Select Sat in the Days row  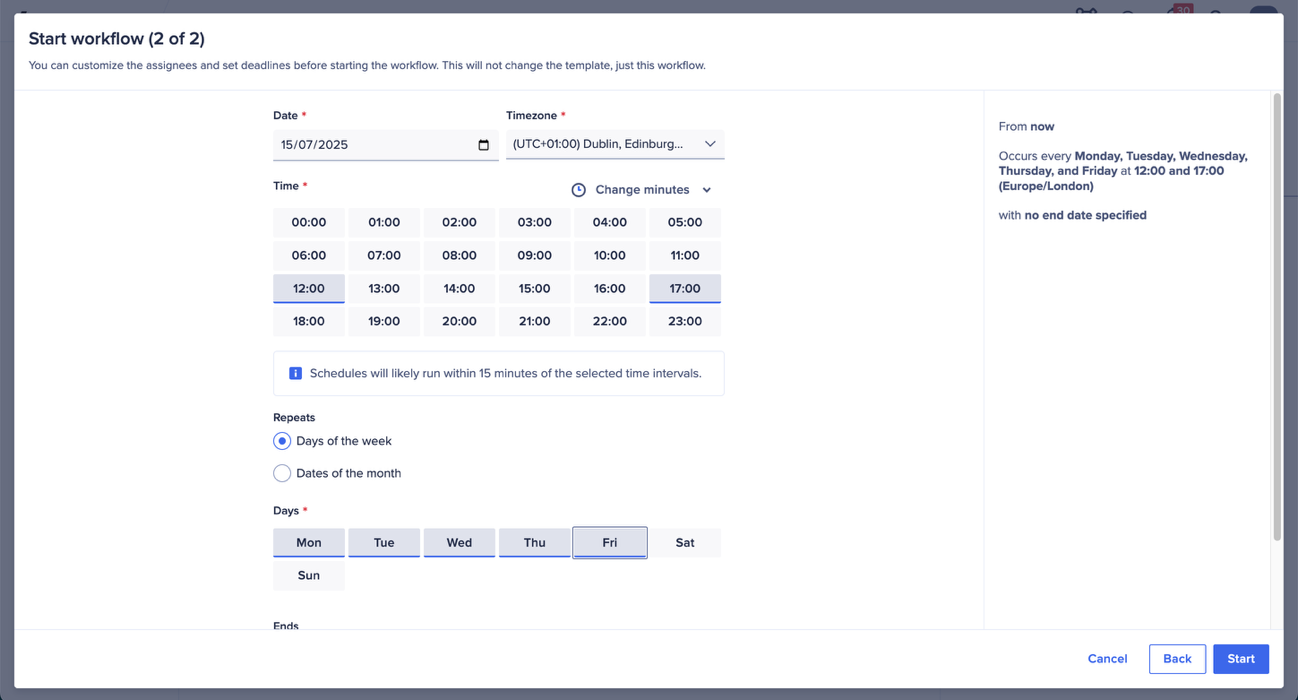point(685,542)
